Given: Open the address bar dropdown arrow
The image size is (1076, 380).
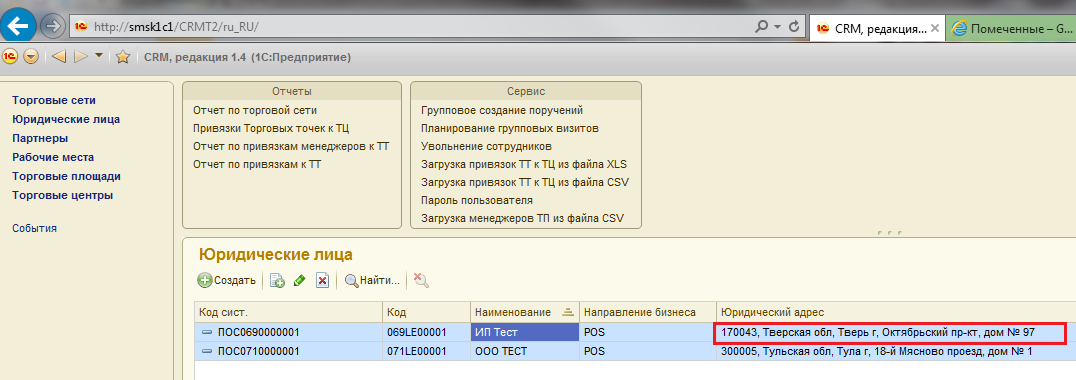Looking at the screenshot, I should click(x=777, y=27).
